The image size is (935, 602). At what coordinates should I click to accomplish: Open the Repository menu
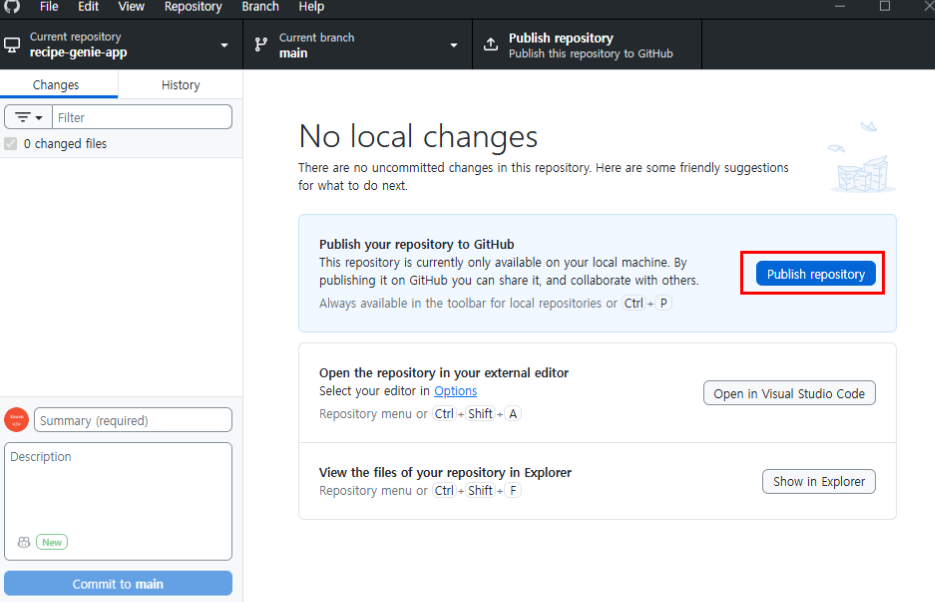pyautogui.click(x=192, y=6)
